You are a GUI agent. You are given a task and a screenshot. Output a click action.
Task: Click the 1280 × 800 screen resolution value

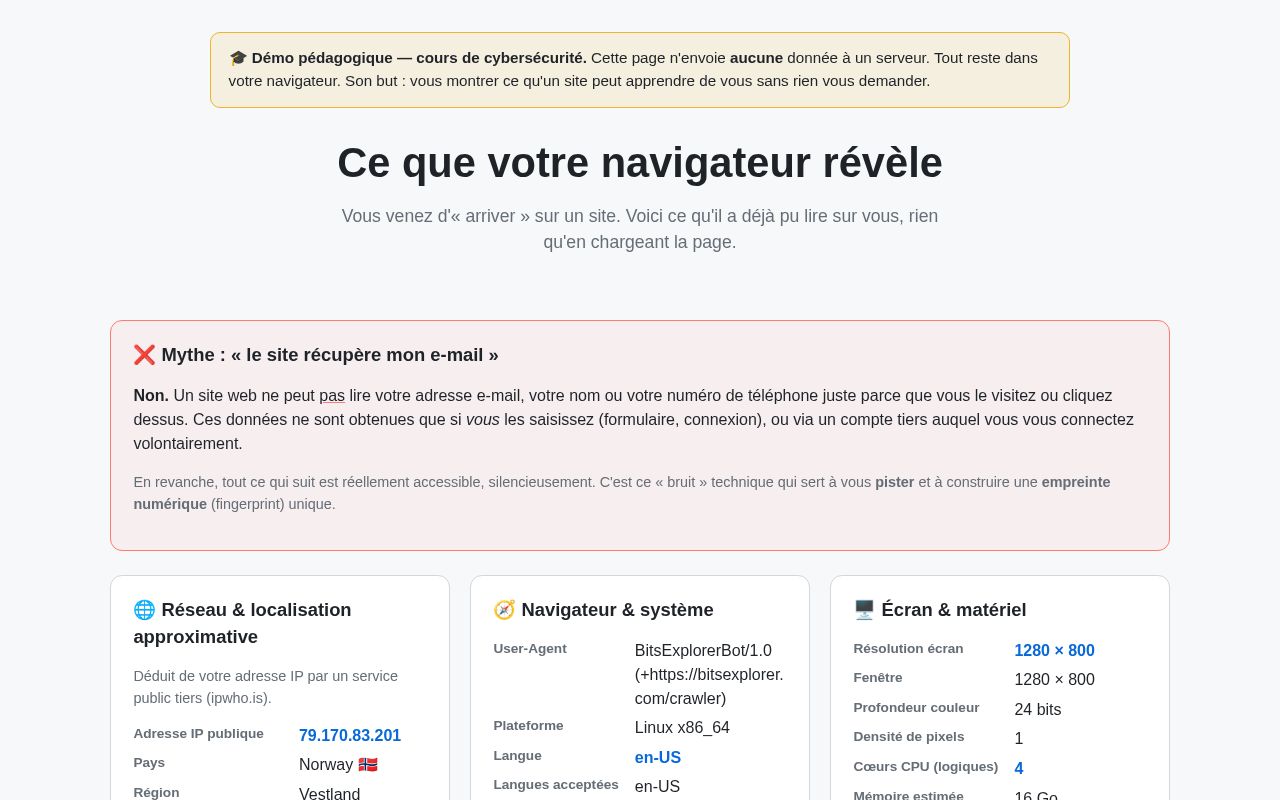pyautogui.click(x=1054, y=651)
